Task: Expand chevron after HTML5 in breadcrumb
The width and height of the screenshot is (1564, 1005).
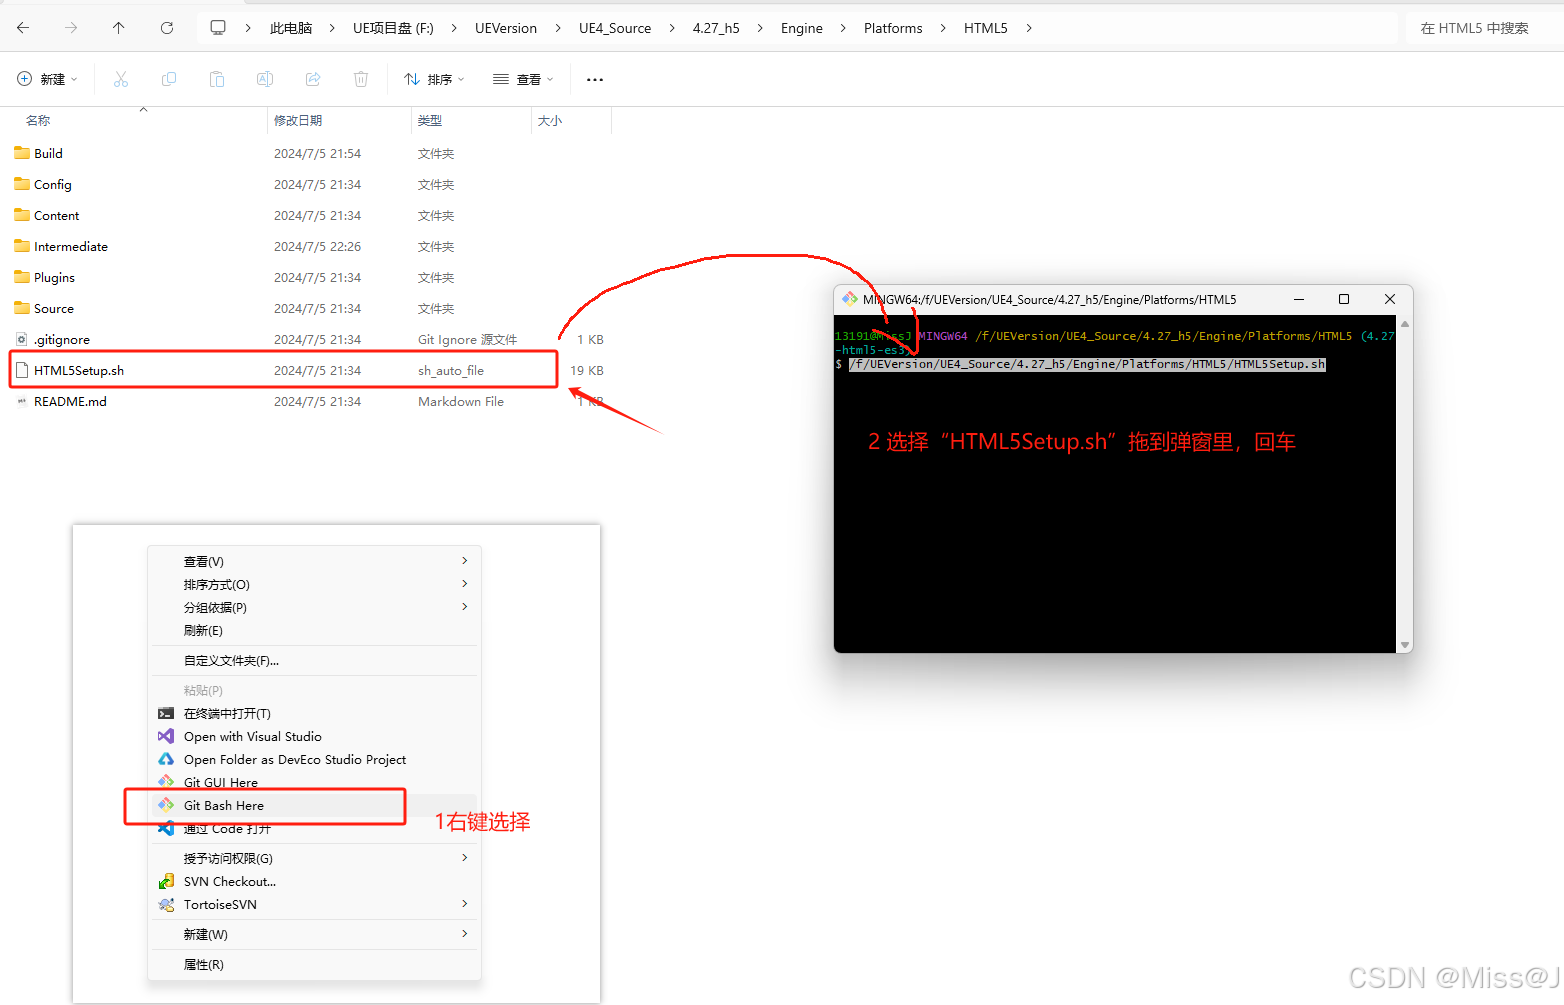Action: (x=1028, y=28)
